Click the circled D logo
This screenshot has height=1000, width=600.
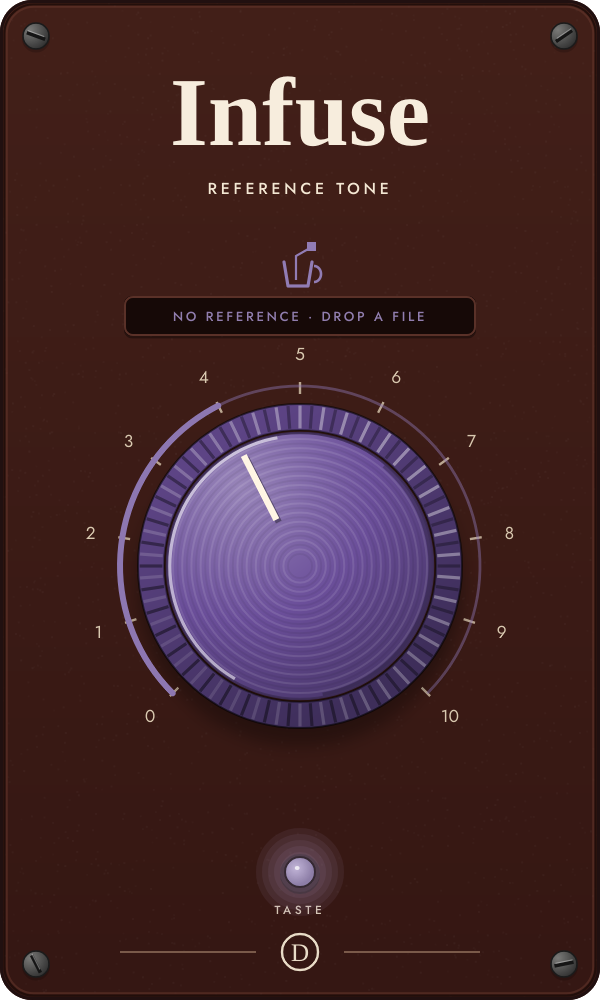point(300,952)
